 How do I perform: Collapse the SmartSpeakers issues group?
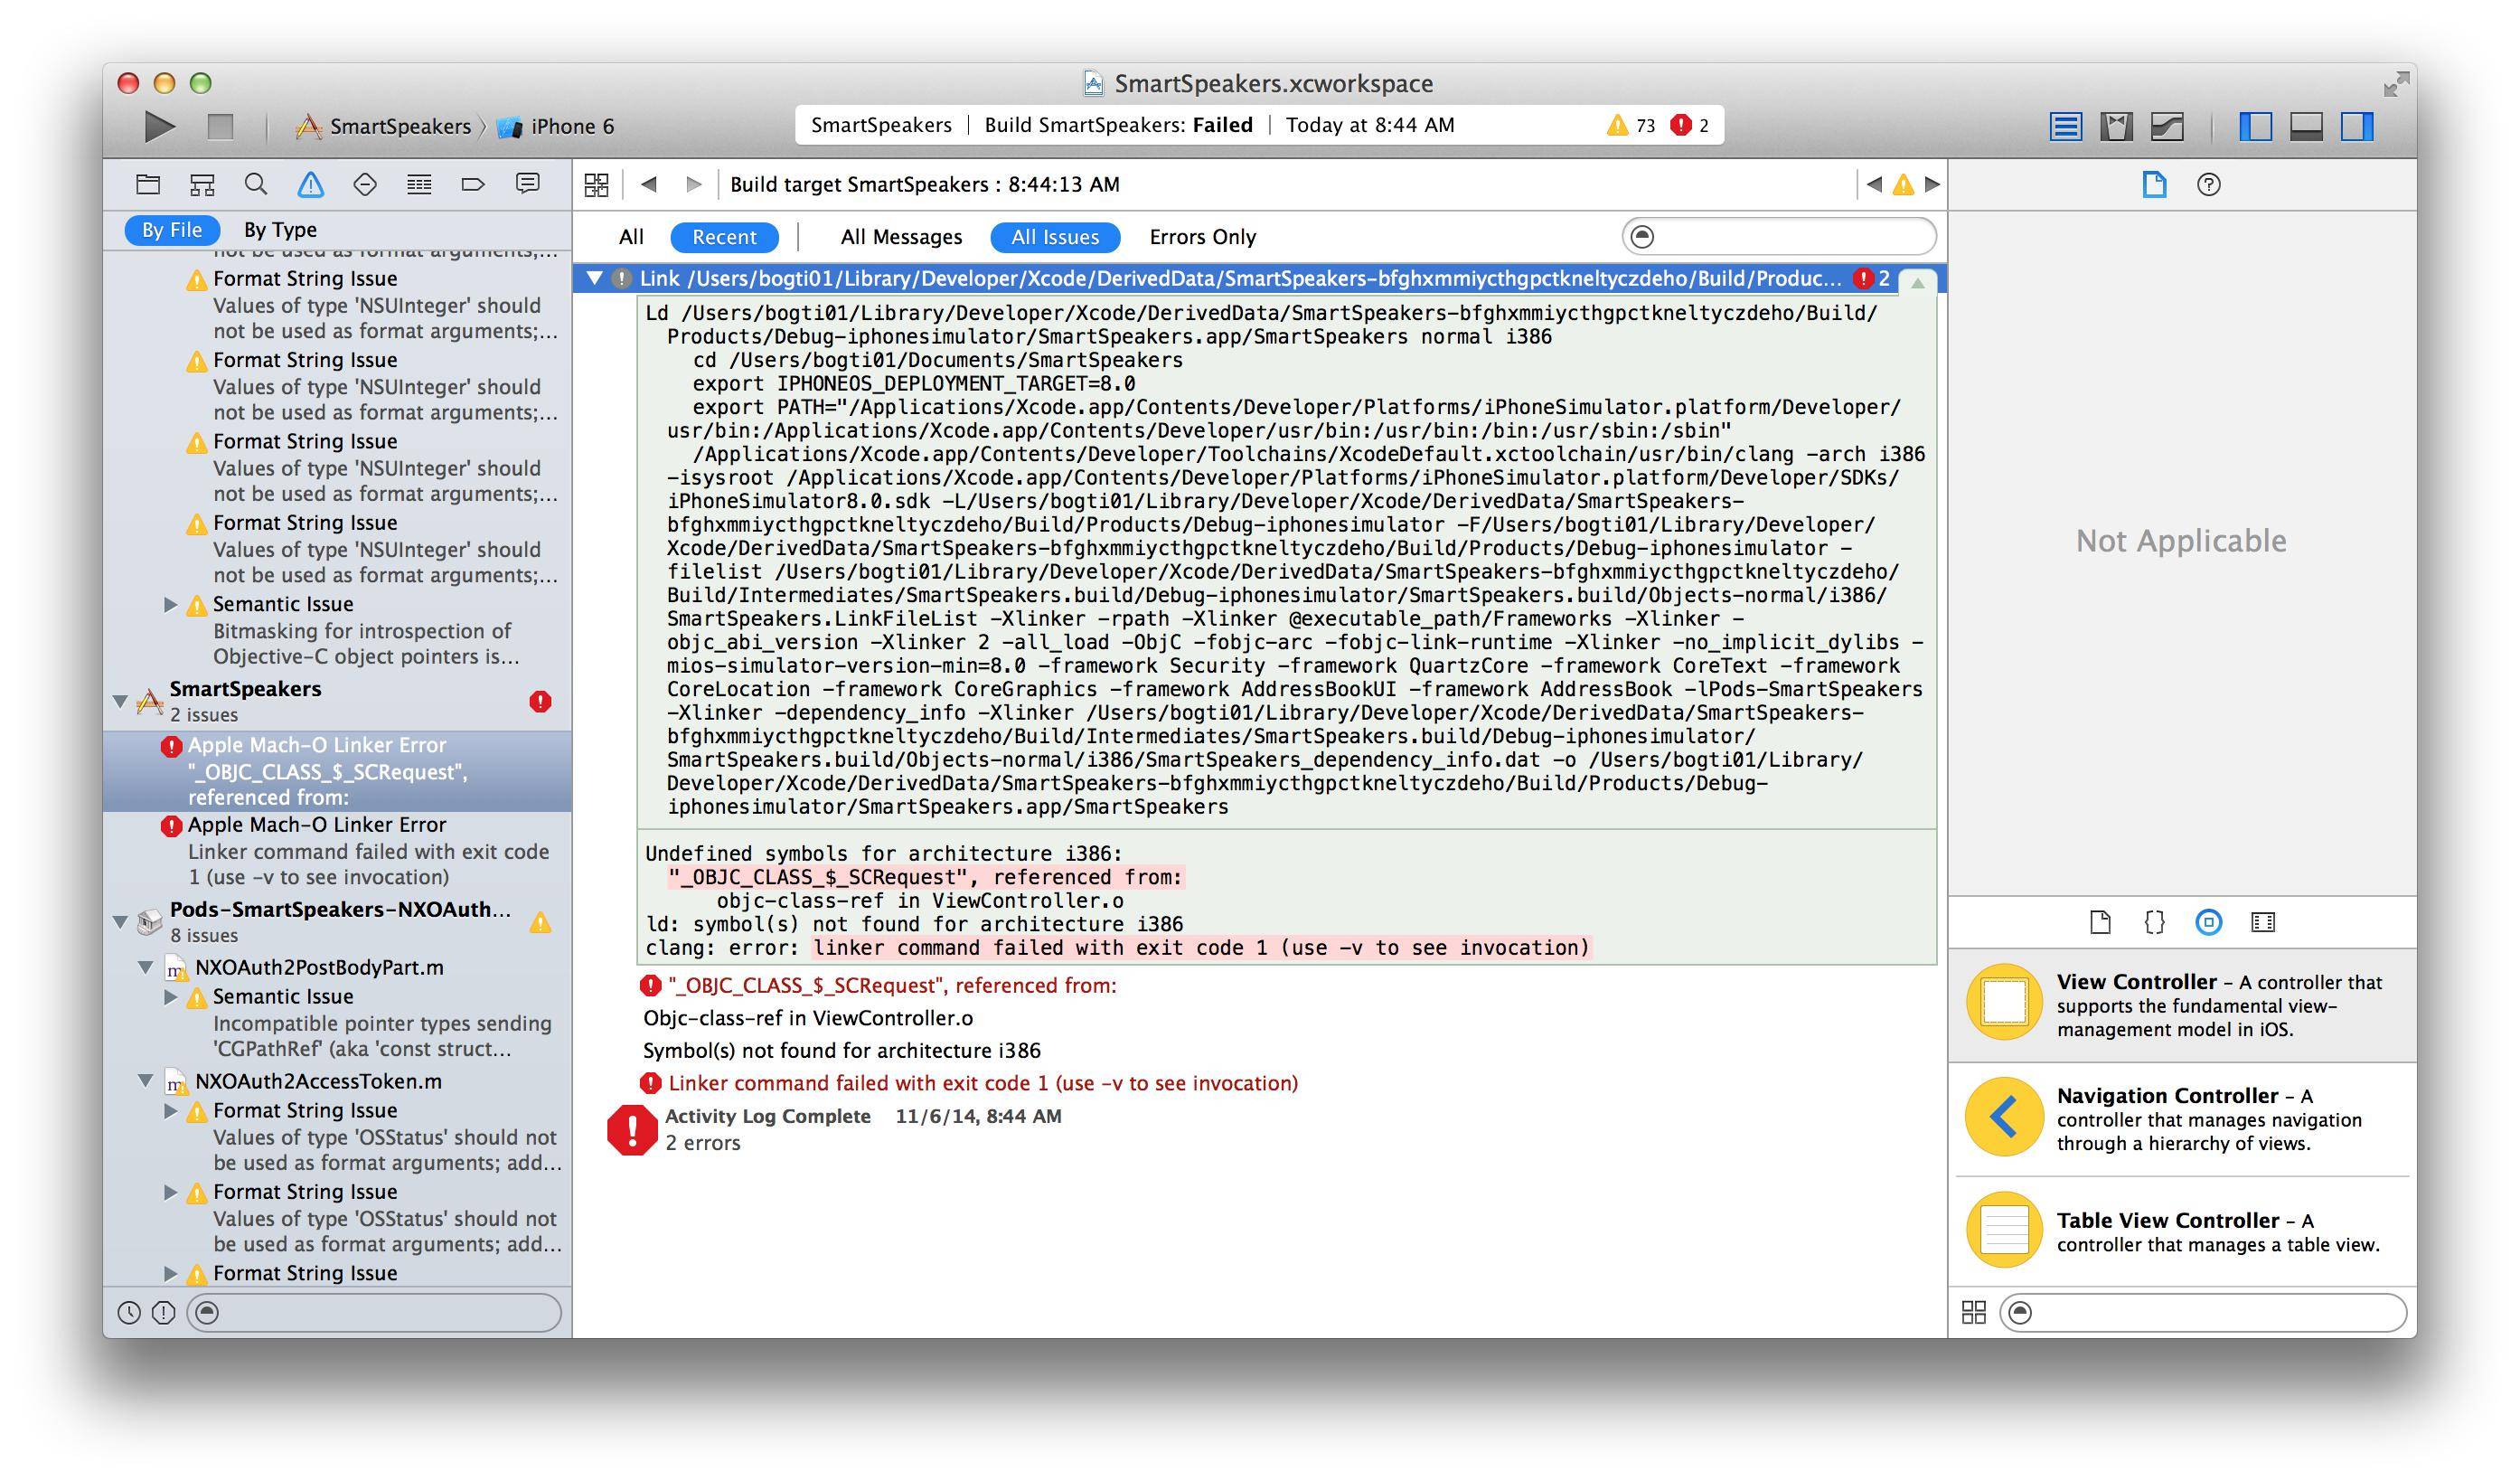[x=121, y=701]
